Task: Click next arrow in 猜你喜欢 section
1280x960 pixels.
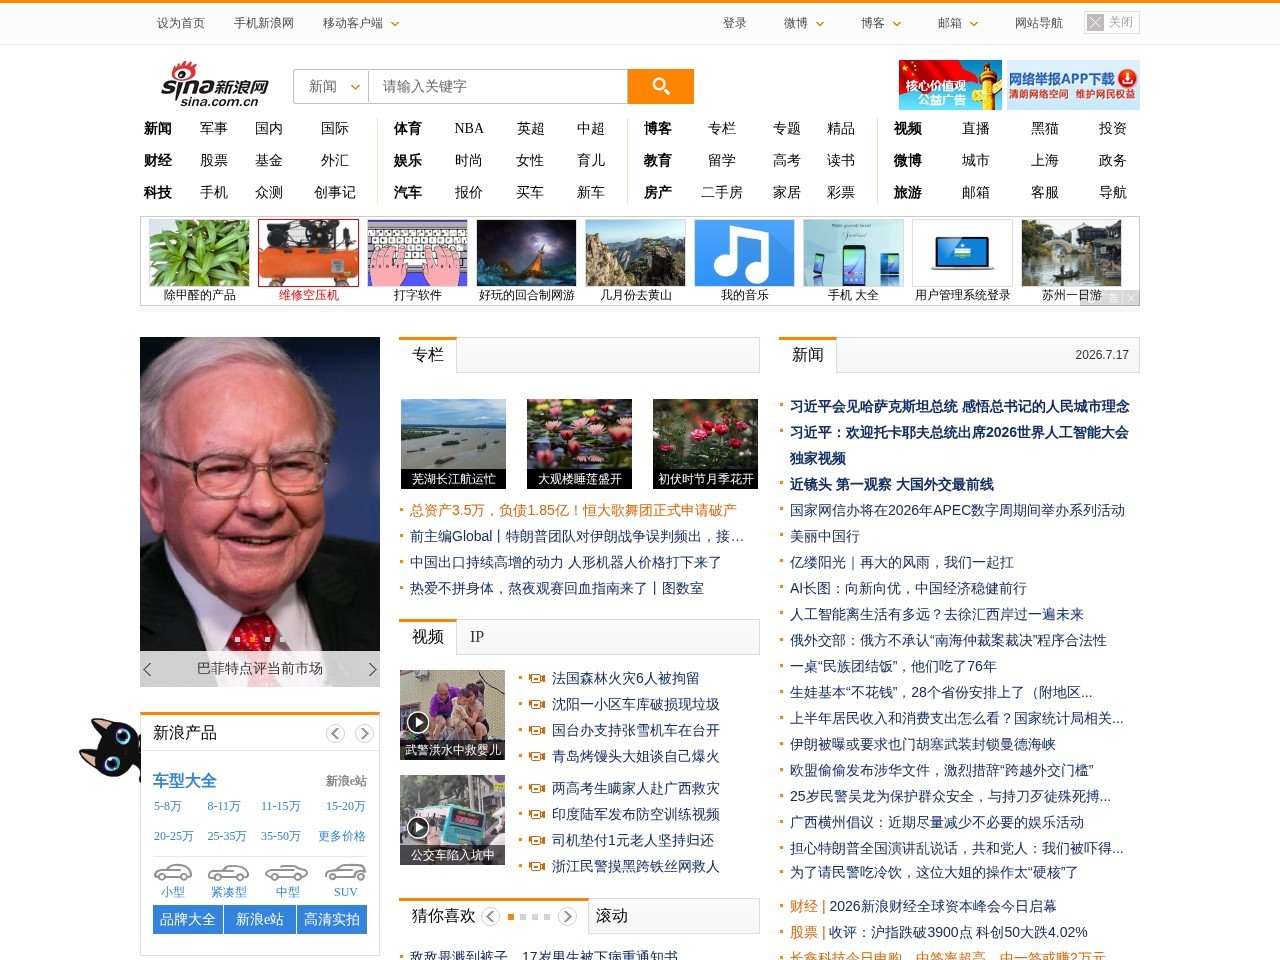Action: (x=567, y=916)
